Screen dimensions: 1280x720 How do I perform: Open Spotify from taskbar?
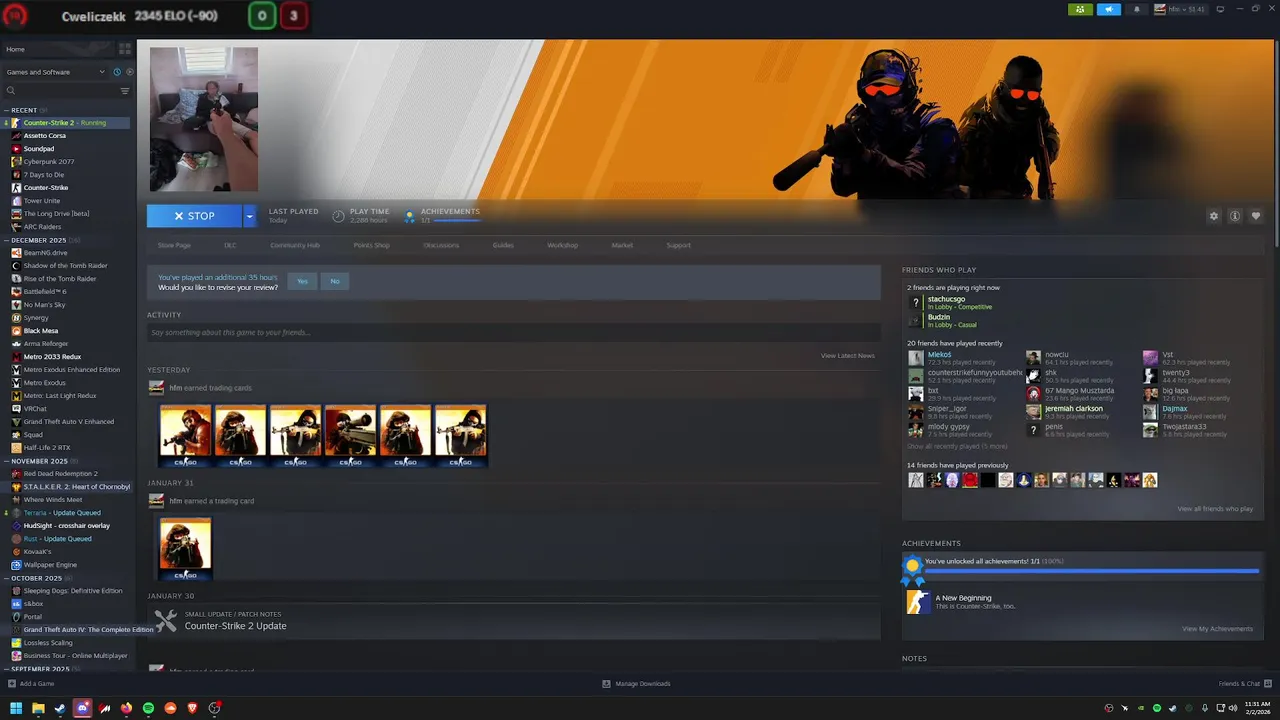pyautogui.click(x=148, y=708)
